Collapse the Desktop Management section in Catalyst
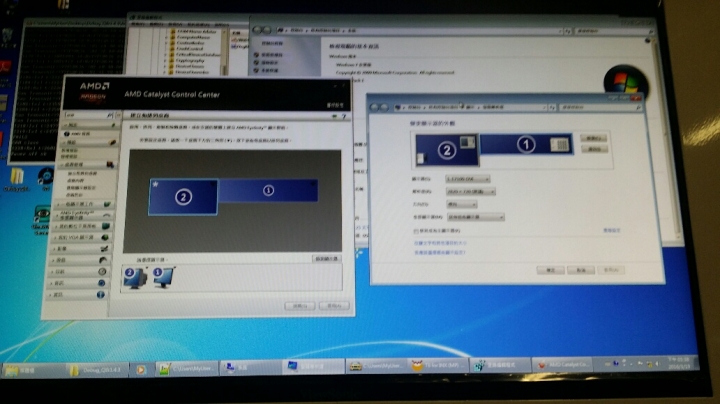The height and width of the screenshot is (404, 720). pos(86,164)
